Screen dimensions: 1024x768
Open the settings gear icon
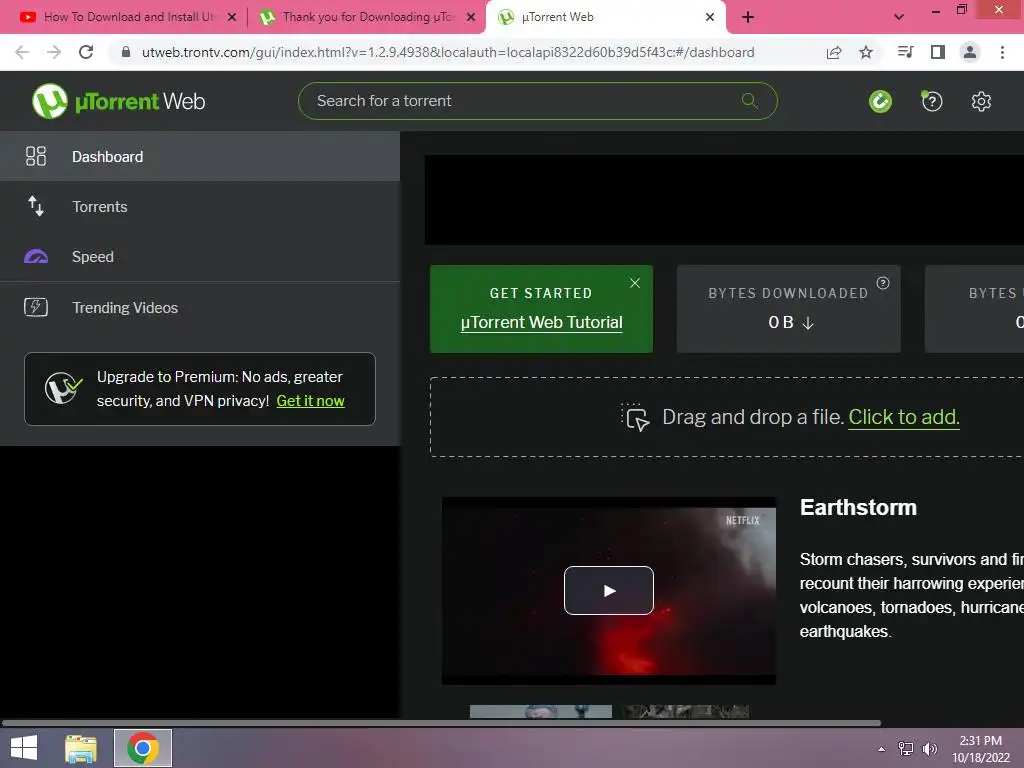pyautogui.click(x=981, y=101)
